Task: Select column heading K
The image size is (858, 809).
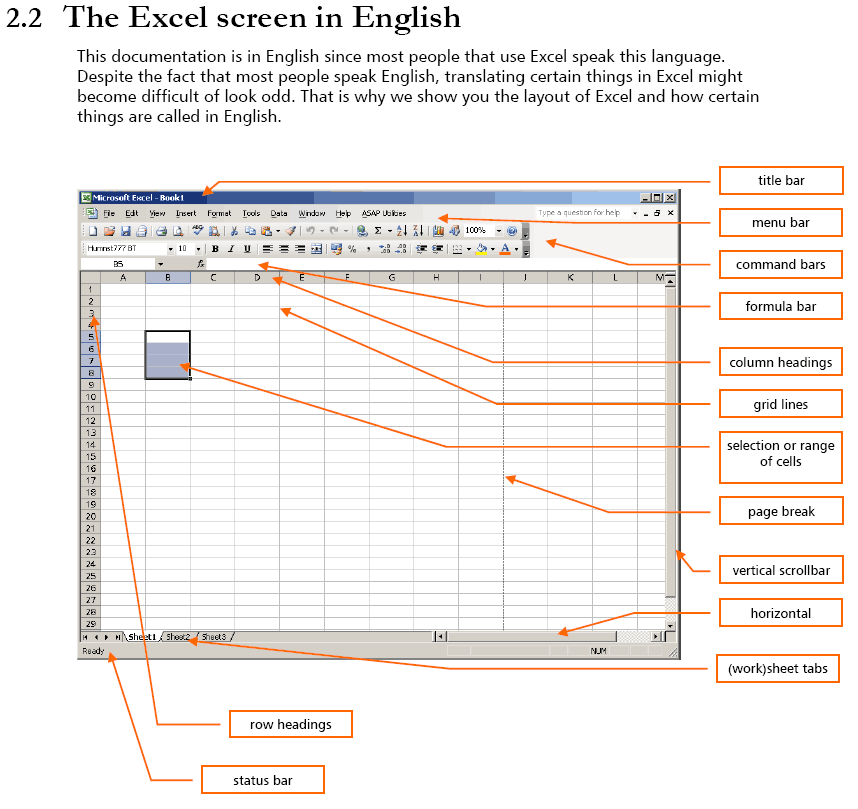Action: pos(570,278)
